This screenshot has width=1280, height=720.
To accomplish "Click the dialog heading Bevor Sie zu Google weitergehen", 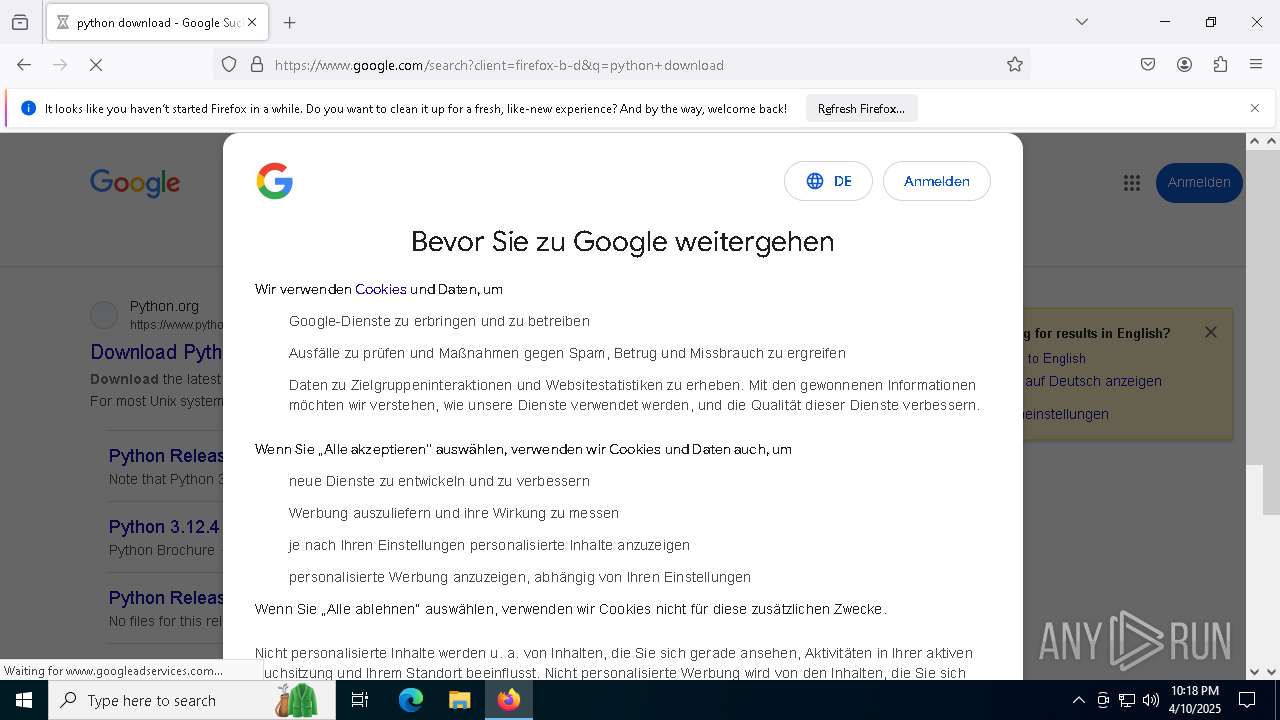I will point(622,241).
